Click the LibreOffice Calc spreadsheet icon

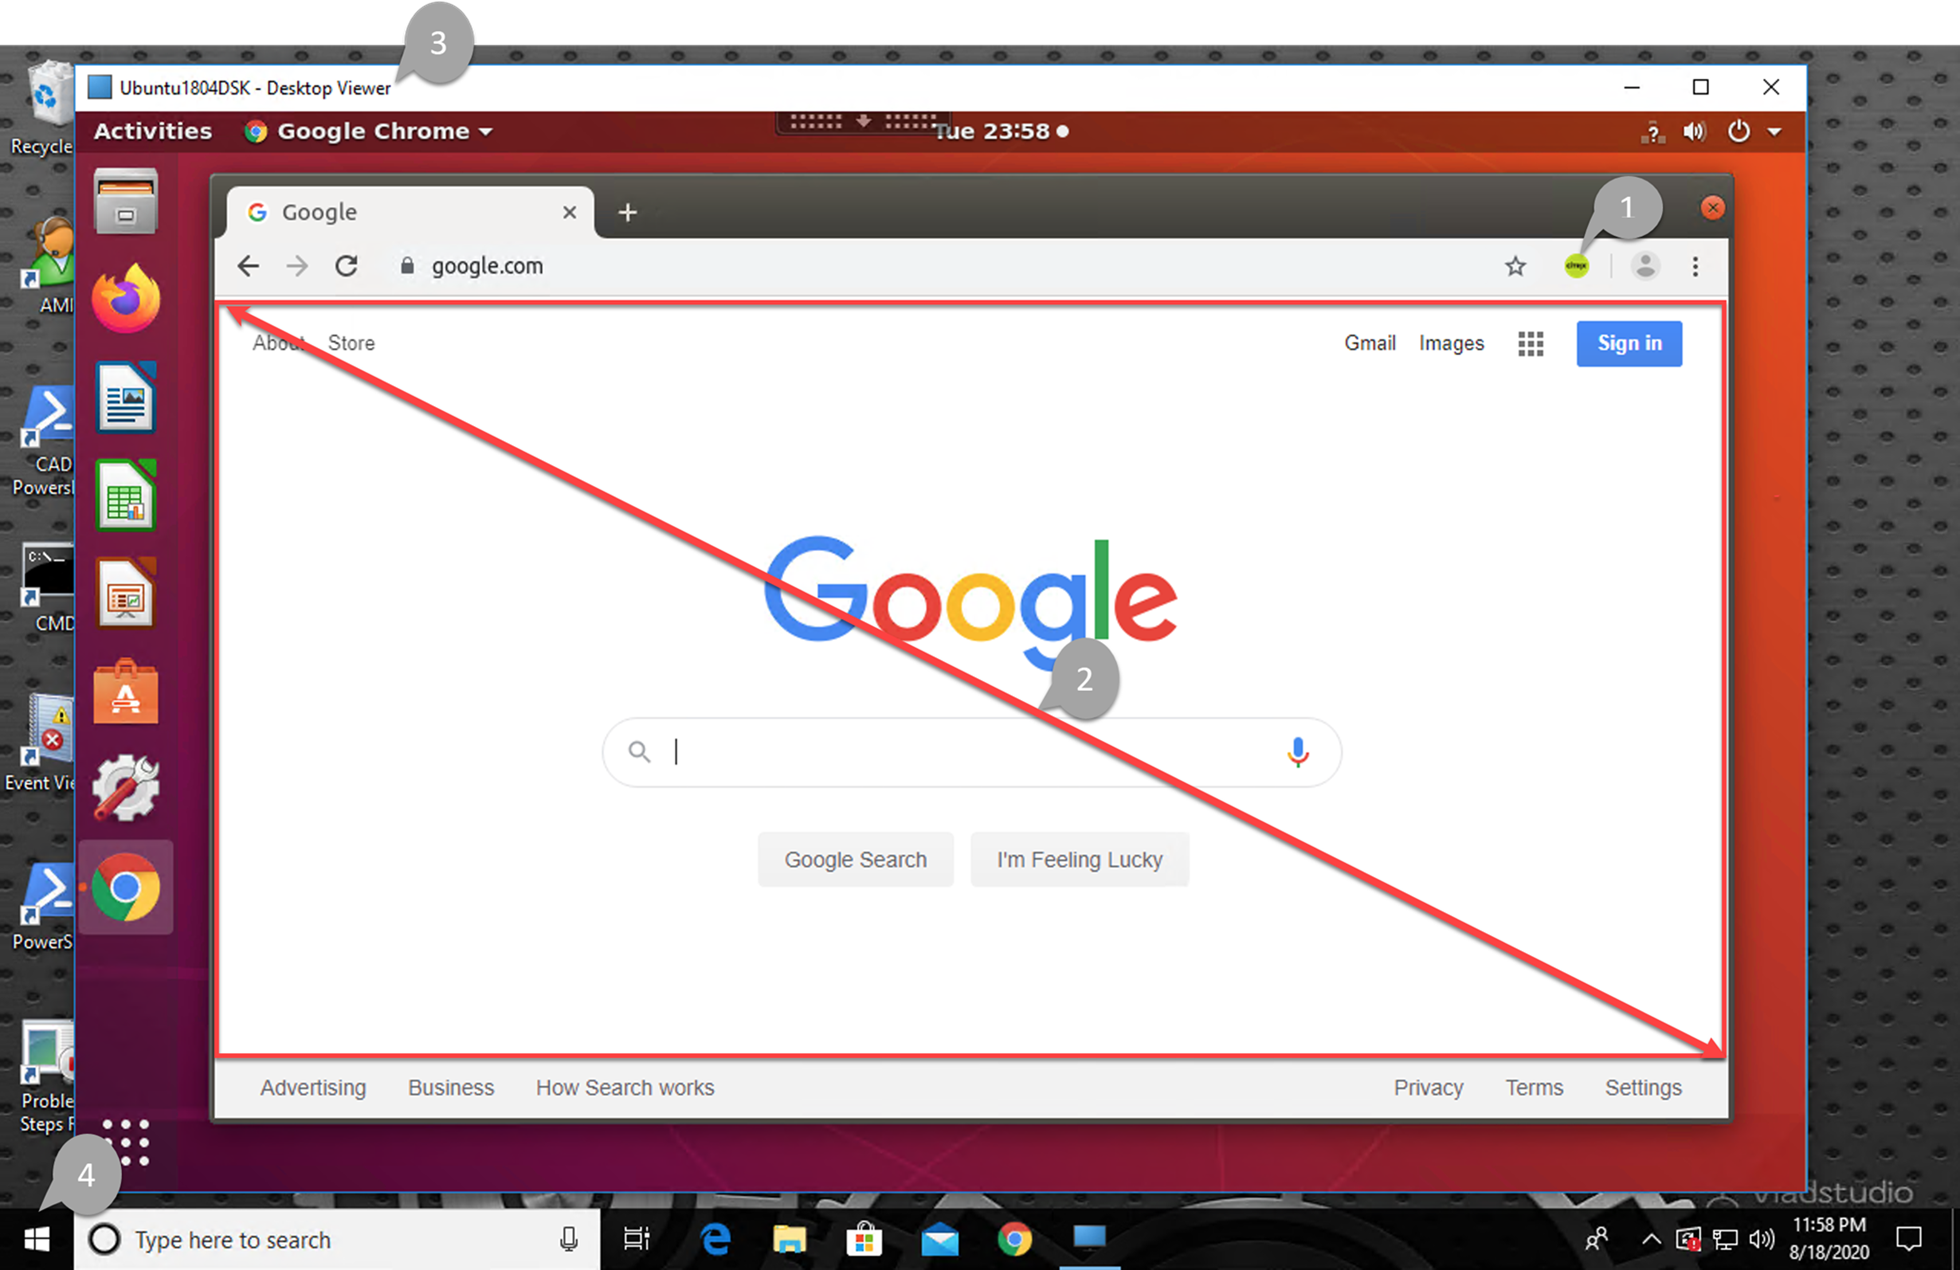(124, 499)
